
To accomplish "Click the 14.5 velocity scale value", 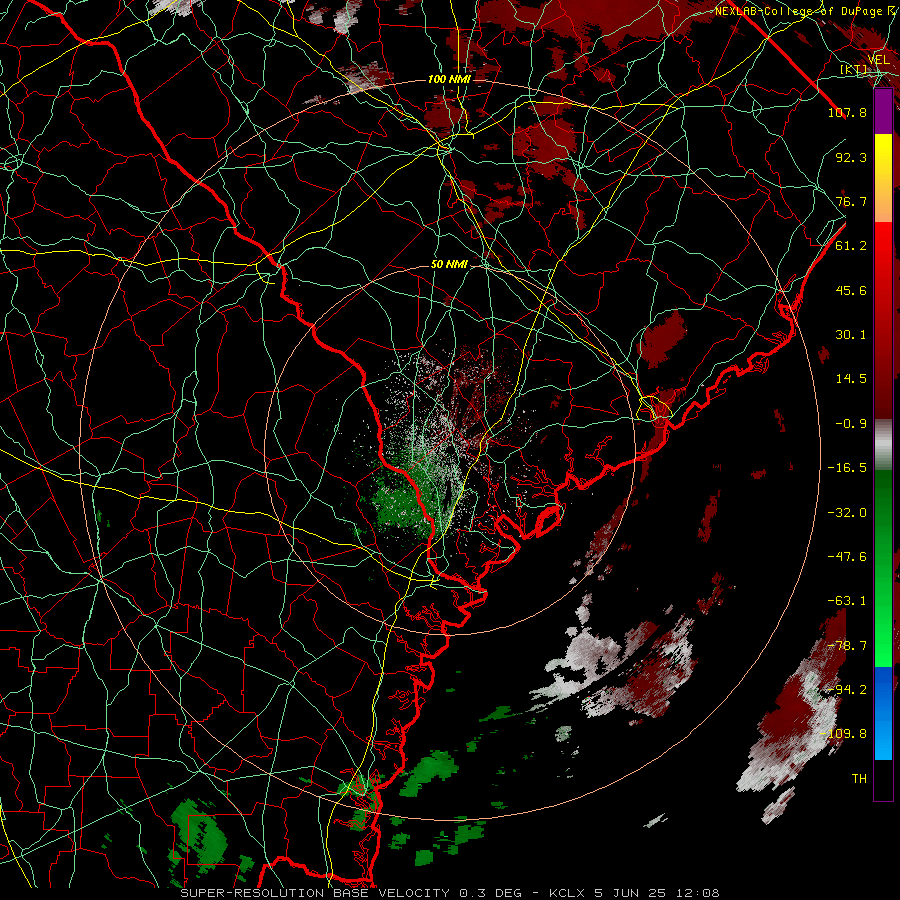I will (x=851, y=379).
